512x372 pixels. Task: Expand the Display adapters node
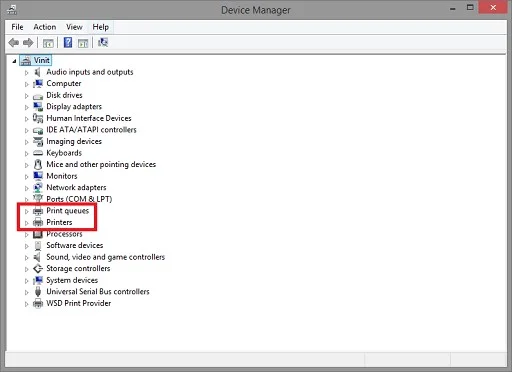pyautogui.click(x=27, y=107)
